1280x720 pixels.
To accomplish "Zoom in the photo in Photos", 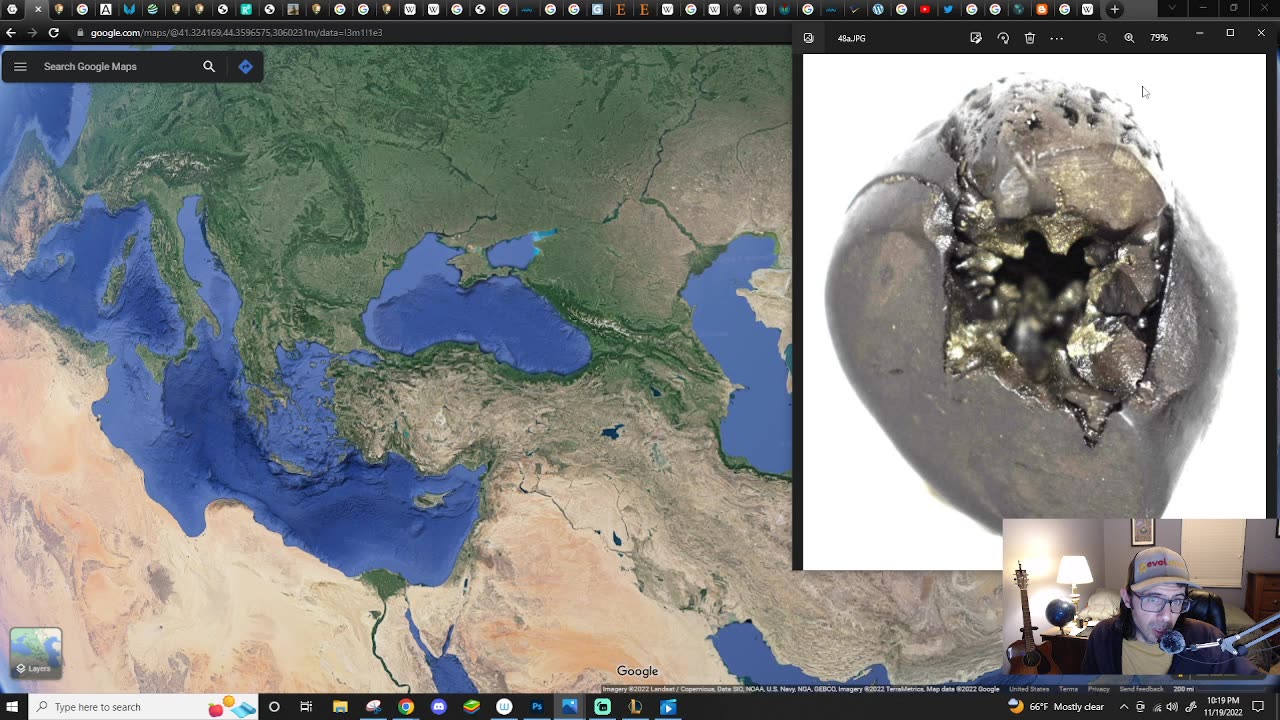I will click(1129, 38).
